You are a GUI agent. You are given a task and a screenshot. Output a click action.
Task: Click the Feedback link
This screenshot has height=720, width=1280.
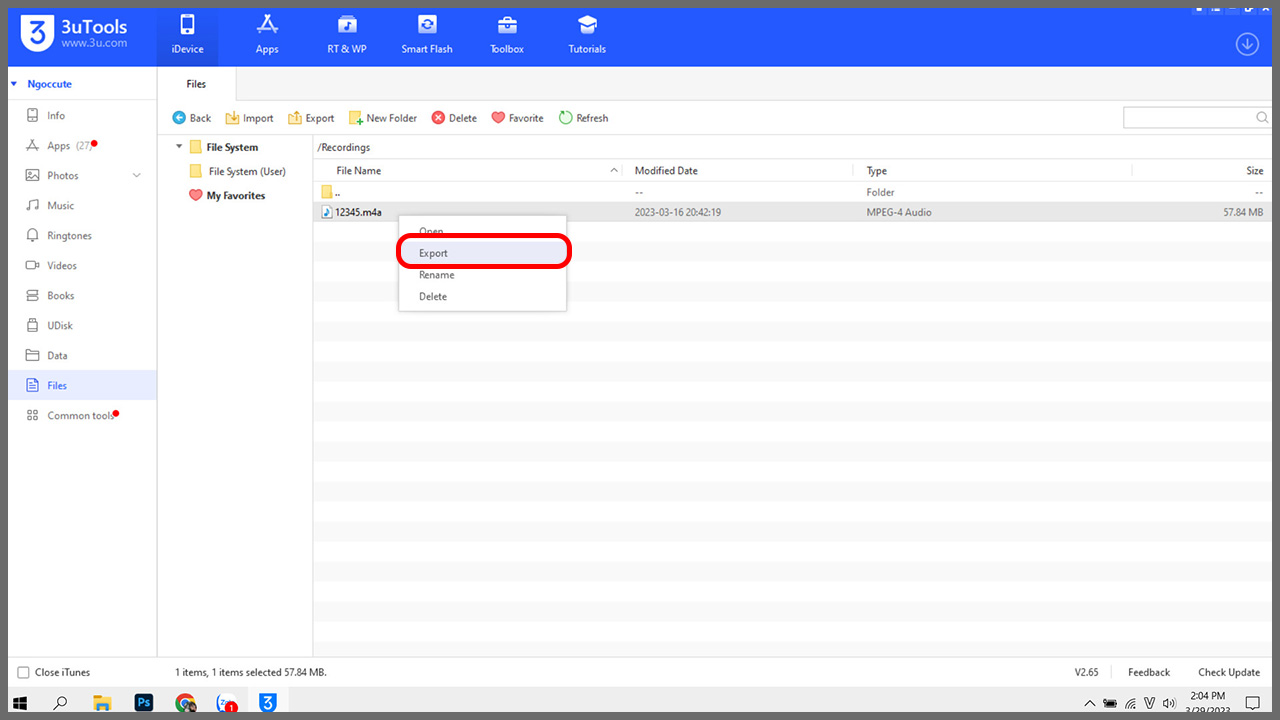pos(1149,673)
